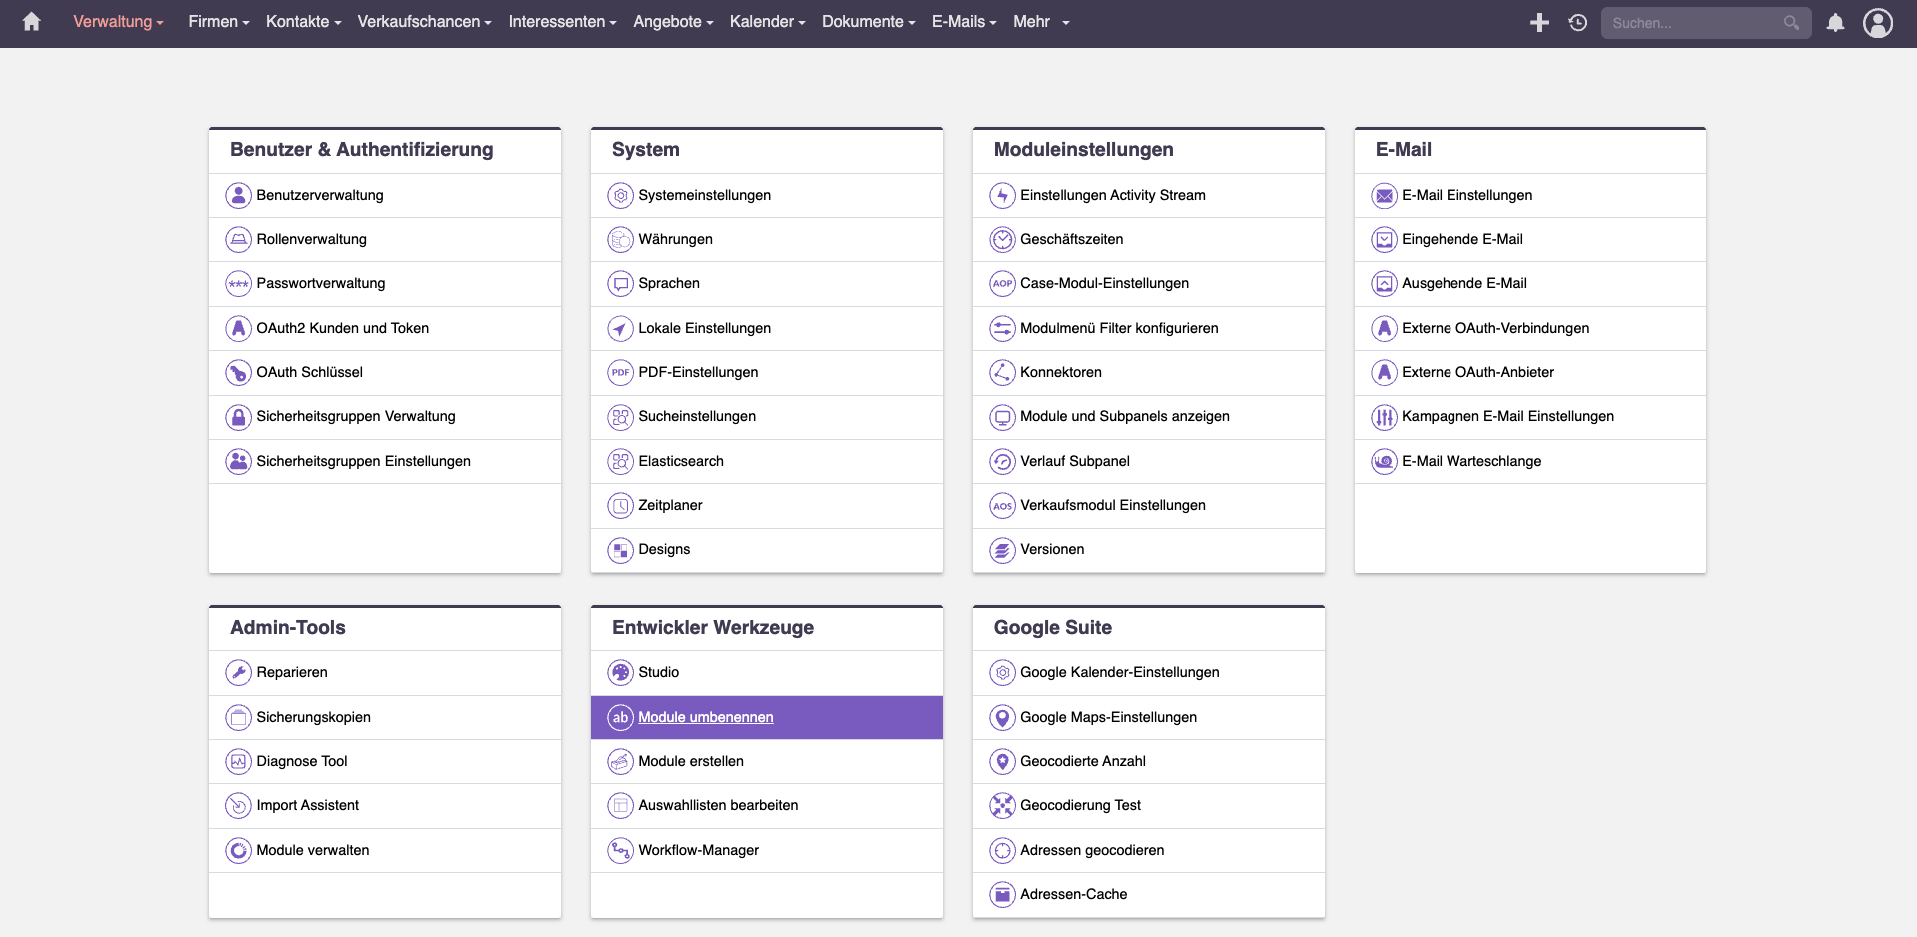This screenshot has height=937, width=1917.
Task: Expand the Firmen navigation dropdown
Action: [218, 22]
